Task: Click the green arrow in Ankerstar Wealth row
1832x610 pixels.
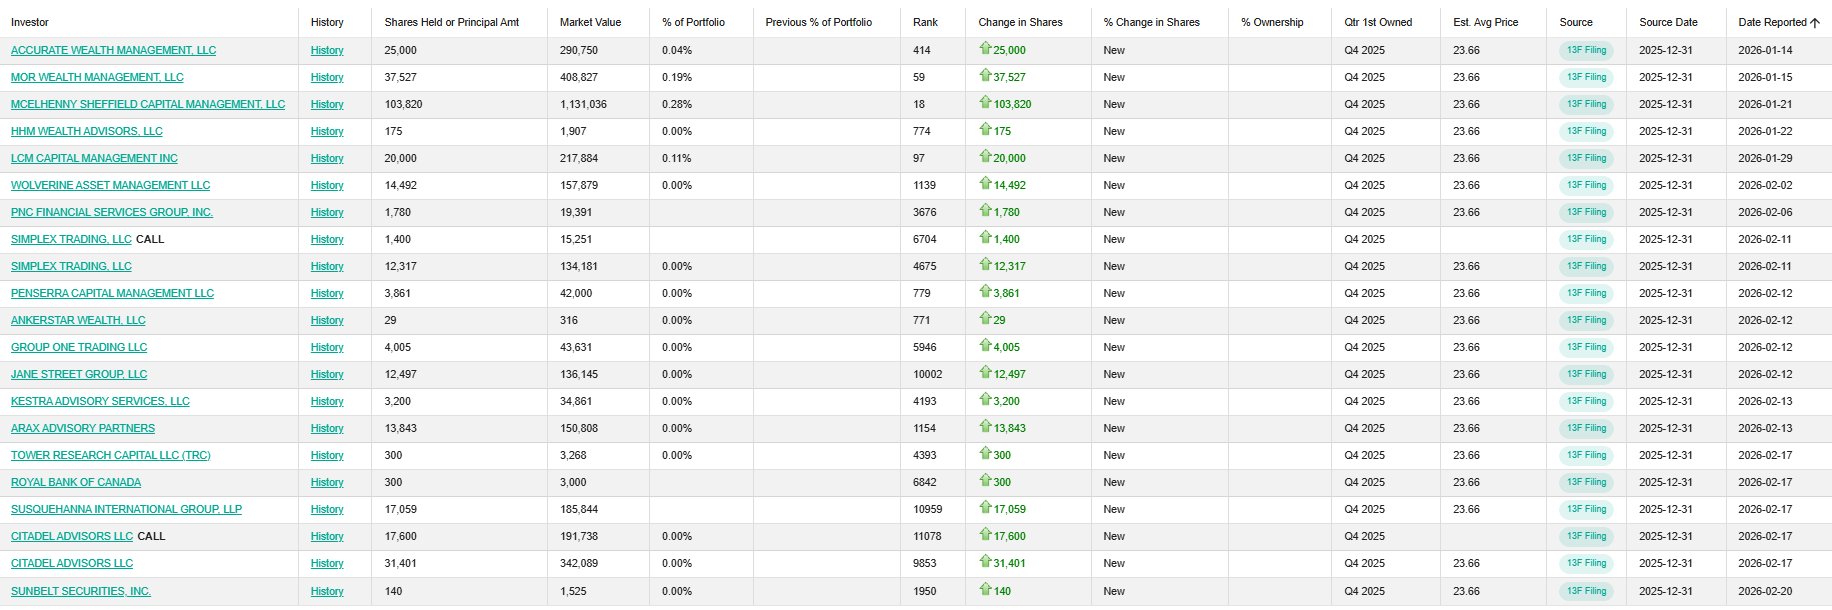Action: click(985, 318)
